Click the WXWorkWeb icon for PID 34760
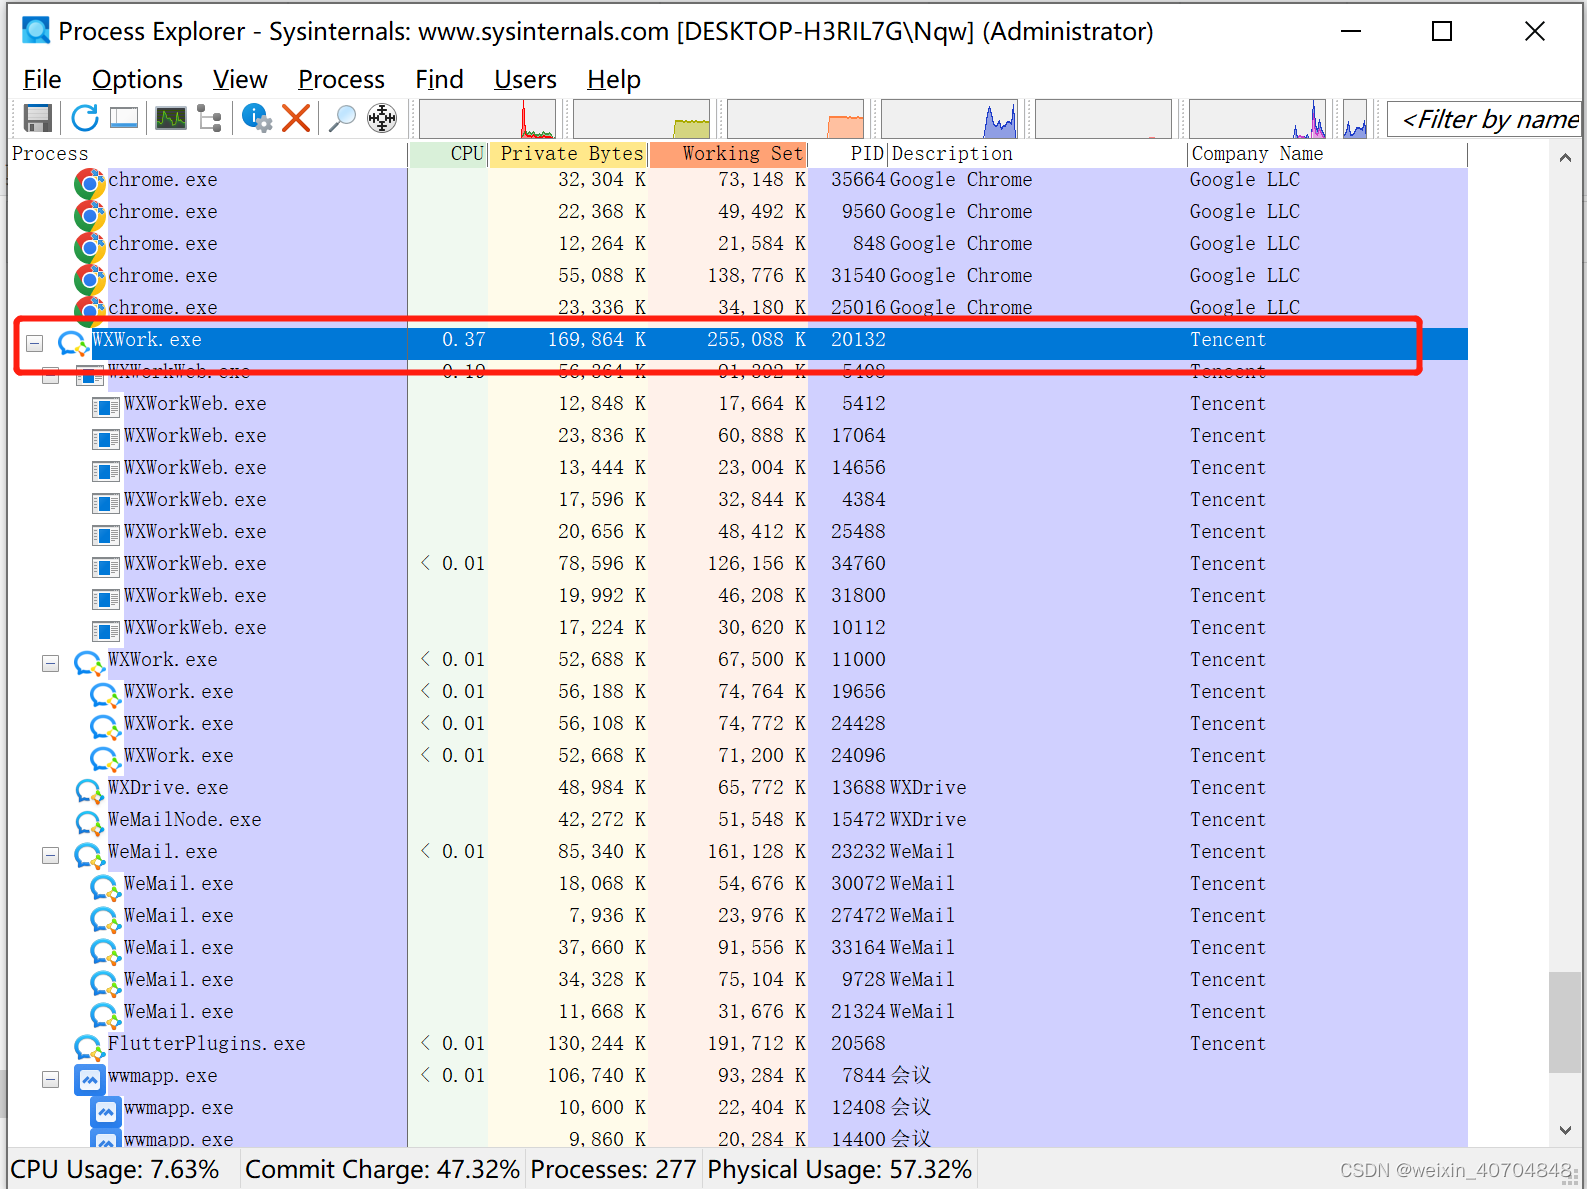The width and height of the screenshot is (1587, 1189). tap(106, 566)
